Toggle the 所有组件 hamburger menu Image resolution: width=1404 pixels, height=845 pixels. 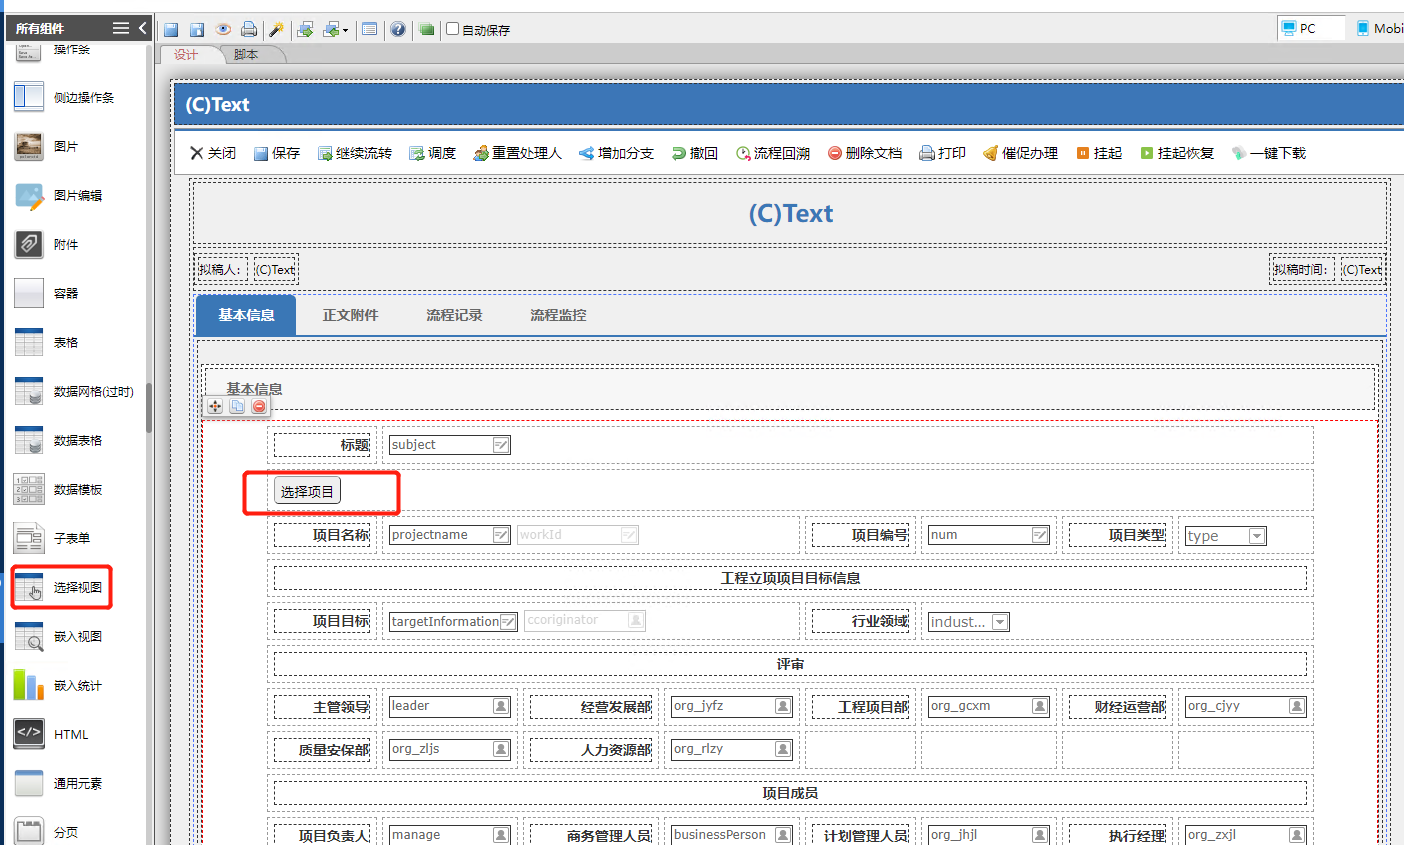coord(121,28)
